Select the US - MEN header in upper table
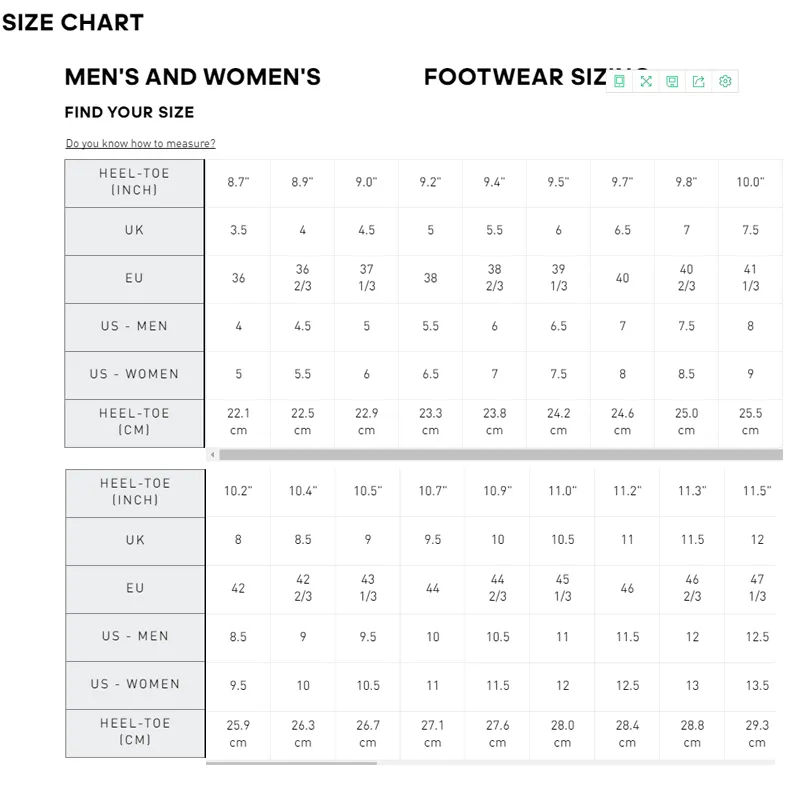The image size is (800, 800). pyautogui.click(x=134, y=327)
